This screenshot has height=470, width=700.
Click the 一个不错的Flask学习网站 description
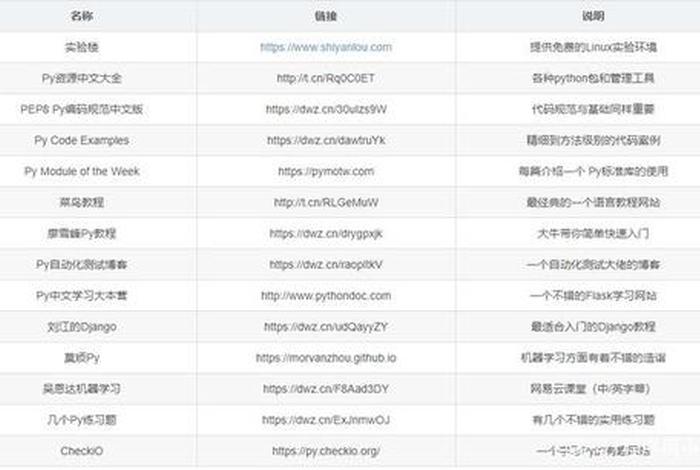point(593,295)
